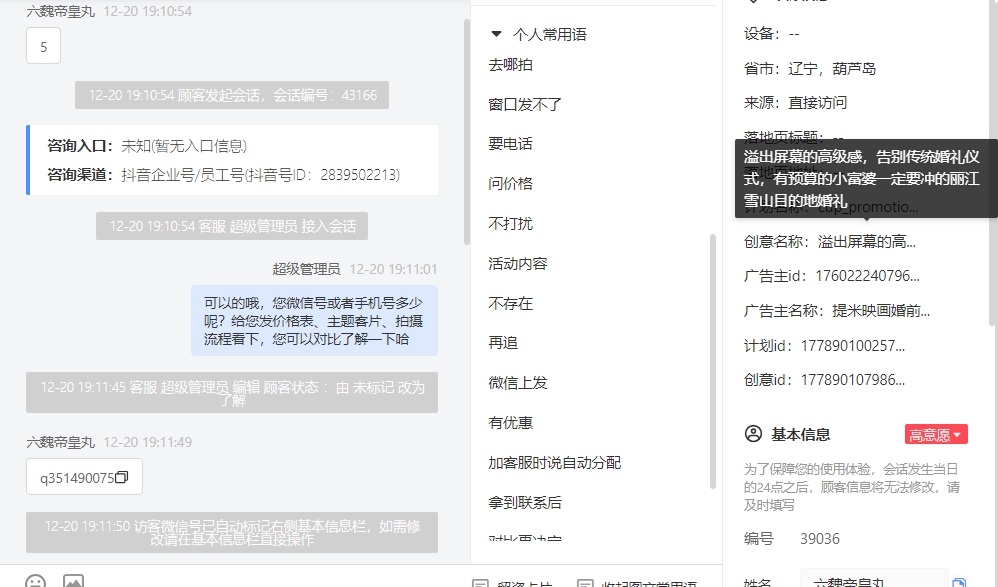Click the quick phrases list scrollbar
Viewport: 998px width, 587px height.
coord(713,362)
